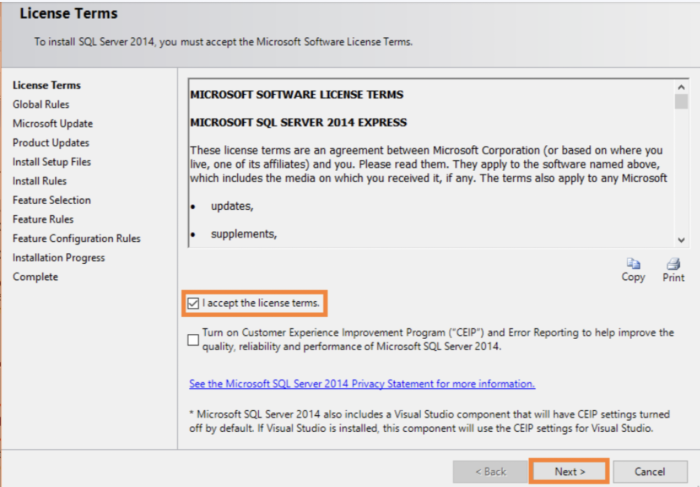Uncheck the 'I accept the license terms' checkbox
The width and height of the screenshot is (700, 487).
click(x=193, y=304)
